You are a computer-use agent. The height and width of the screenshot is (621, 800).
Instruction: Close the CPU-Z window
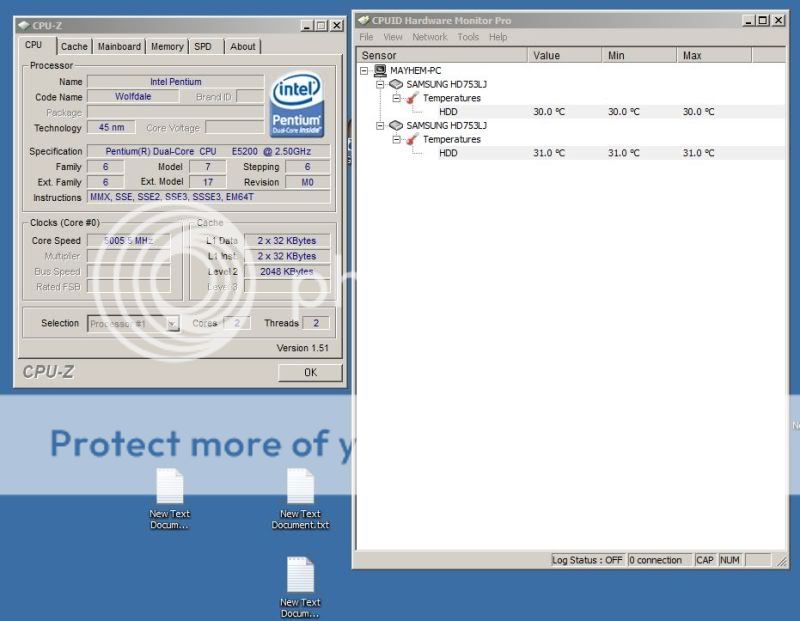coord(337,26)
